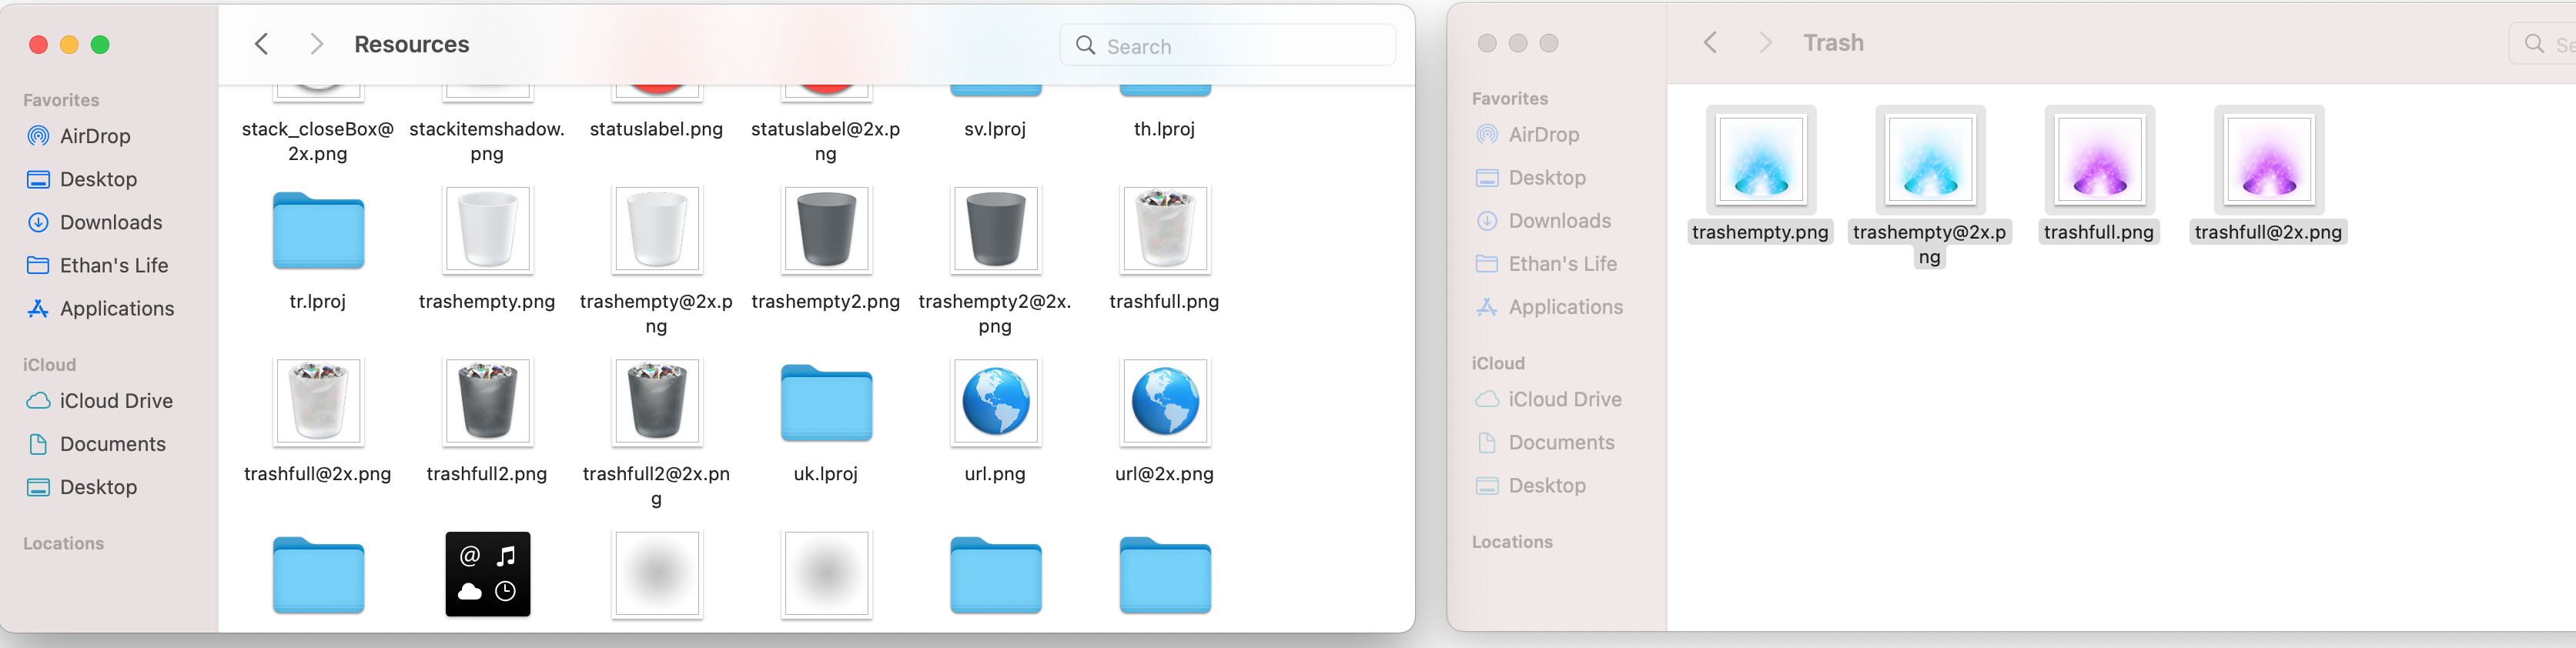This screenshot has height=648, width=2576.
Task: Select the trashempty2@2x.png file icon
Action: (995, 230)
